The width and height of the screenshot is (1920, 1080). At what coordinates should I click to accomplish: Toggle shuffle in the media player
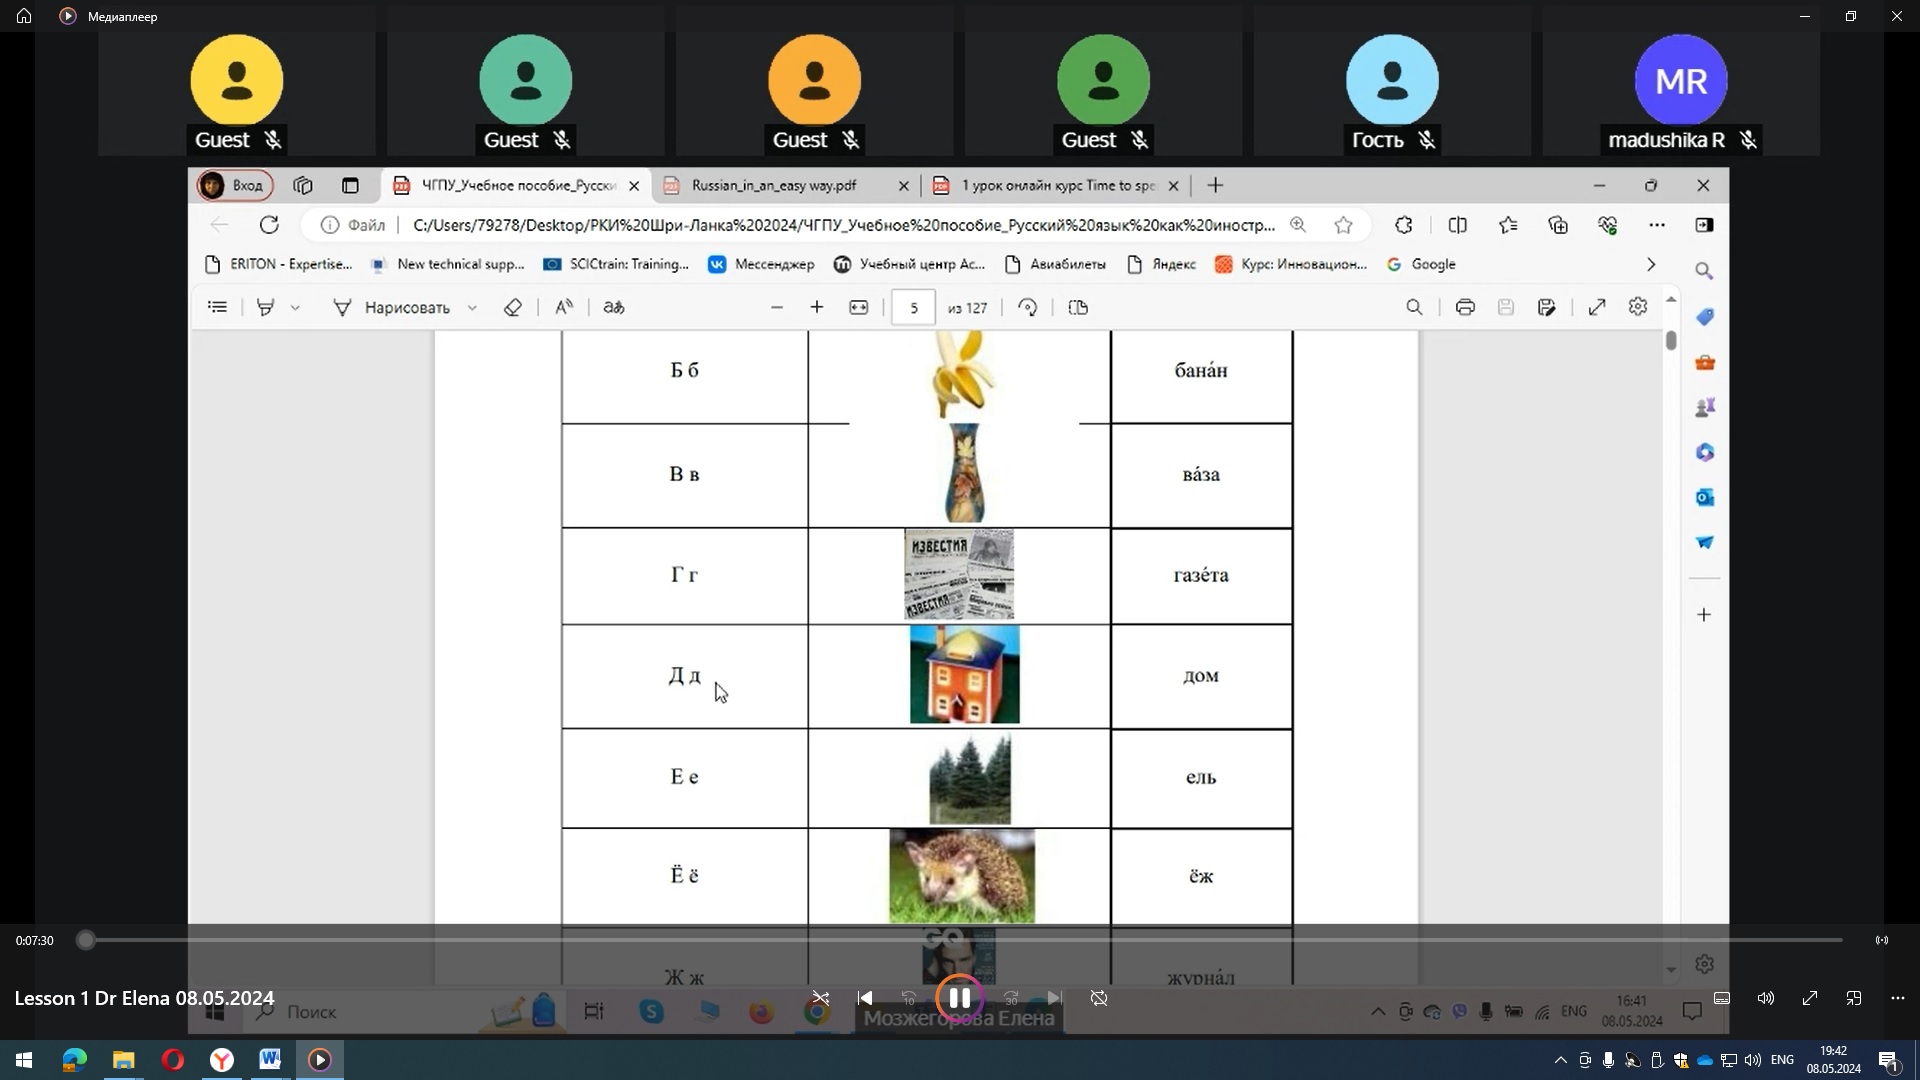pos(820,998)
